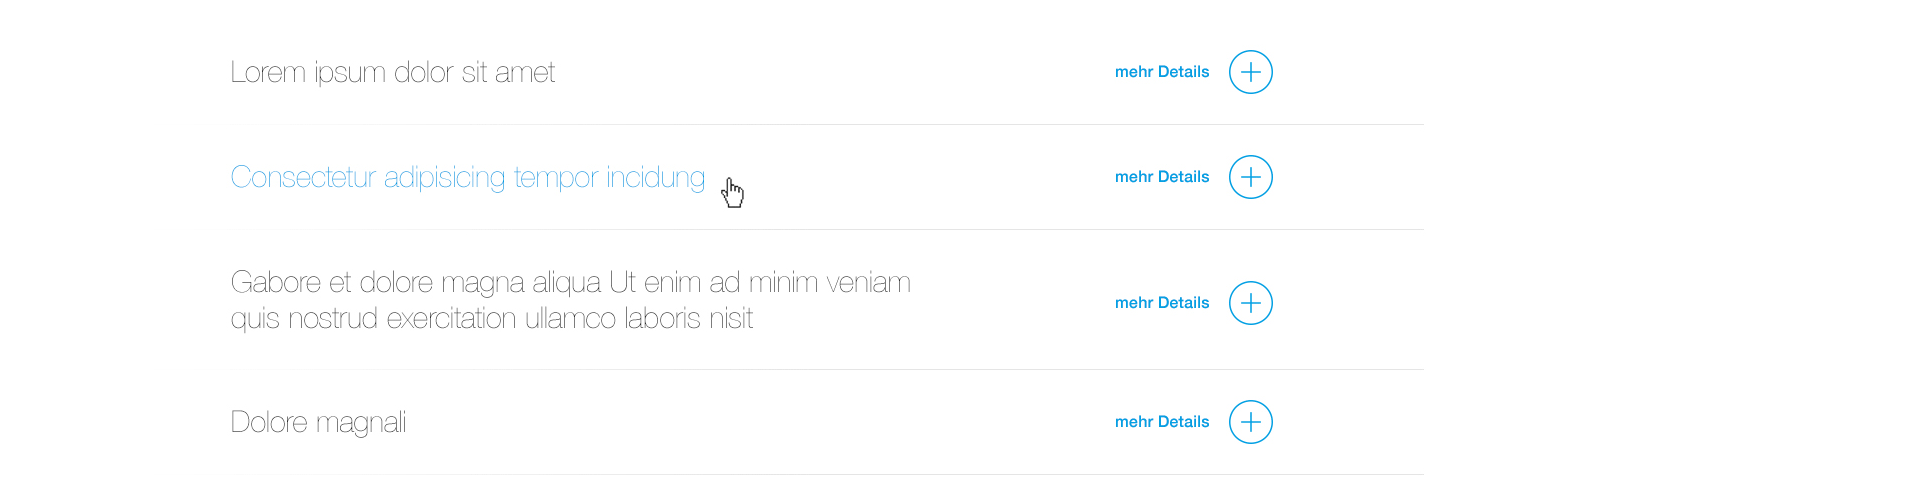Open 'mehr Details' in the 'Gabore et dolore' row
Image resolution: width=1920 pixels, height=493 pixels.
[x=1162, y=303]
